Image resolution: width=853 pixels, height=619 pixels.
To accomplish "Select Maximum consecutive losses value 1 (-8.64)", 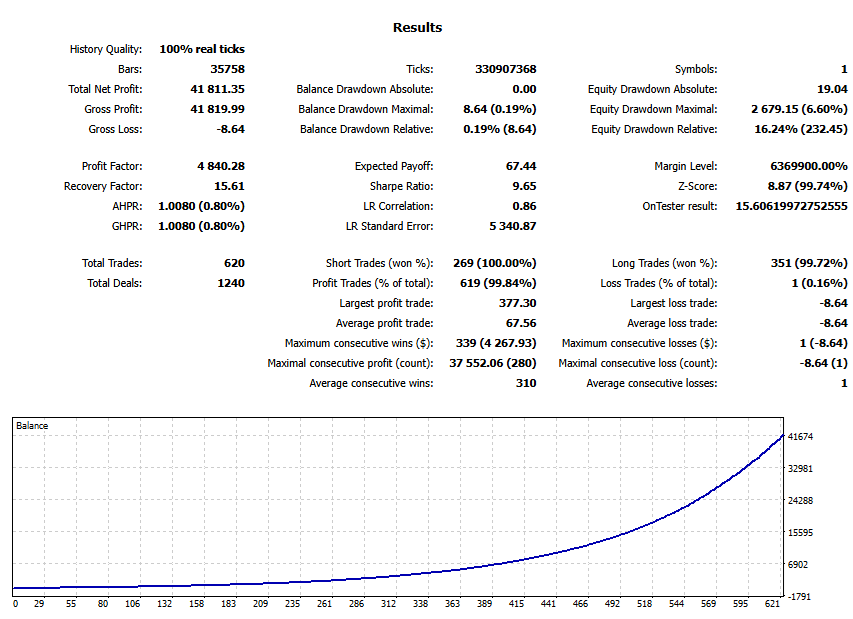I will (824, 344).
